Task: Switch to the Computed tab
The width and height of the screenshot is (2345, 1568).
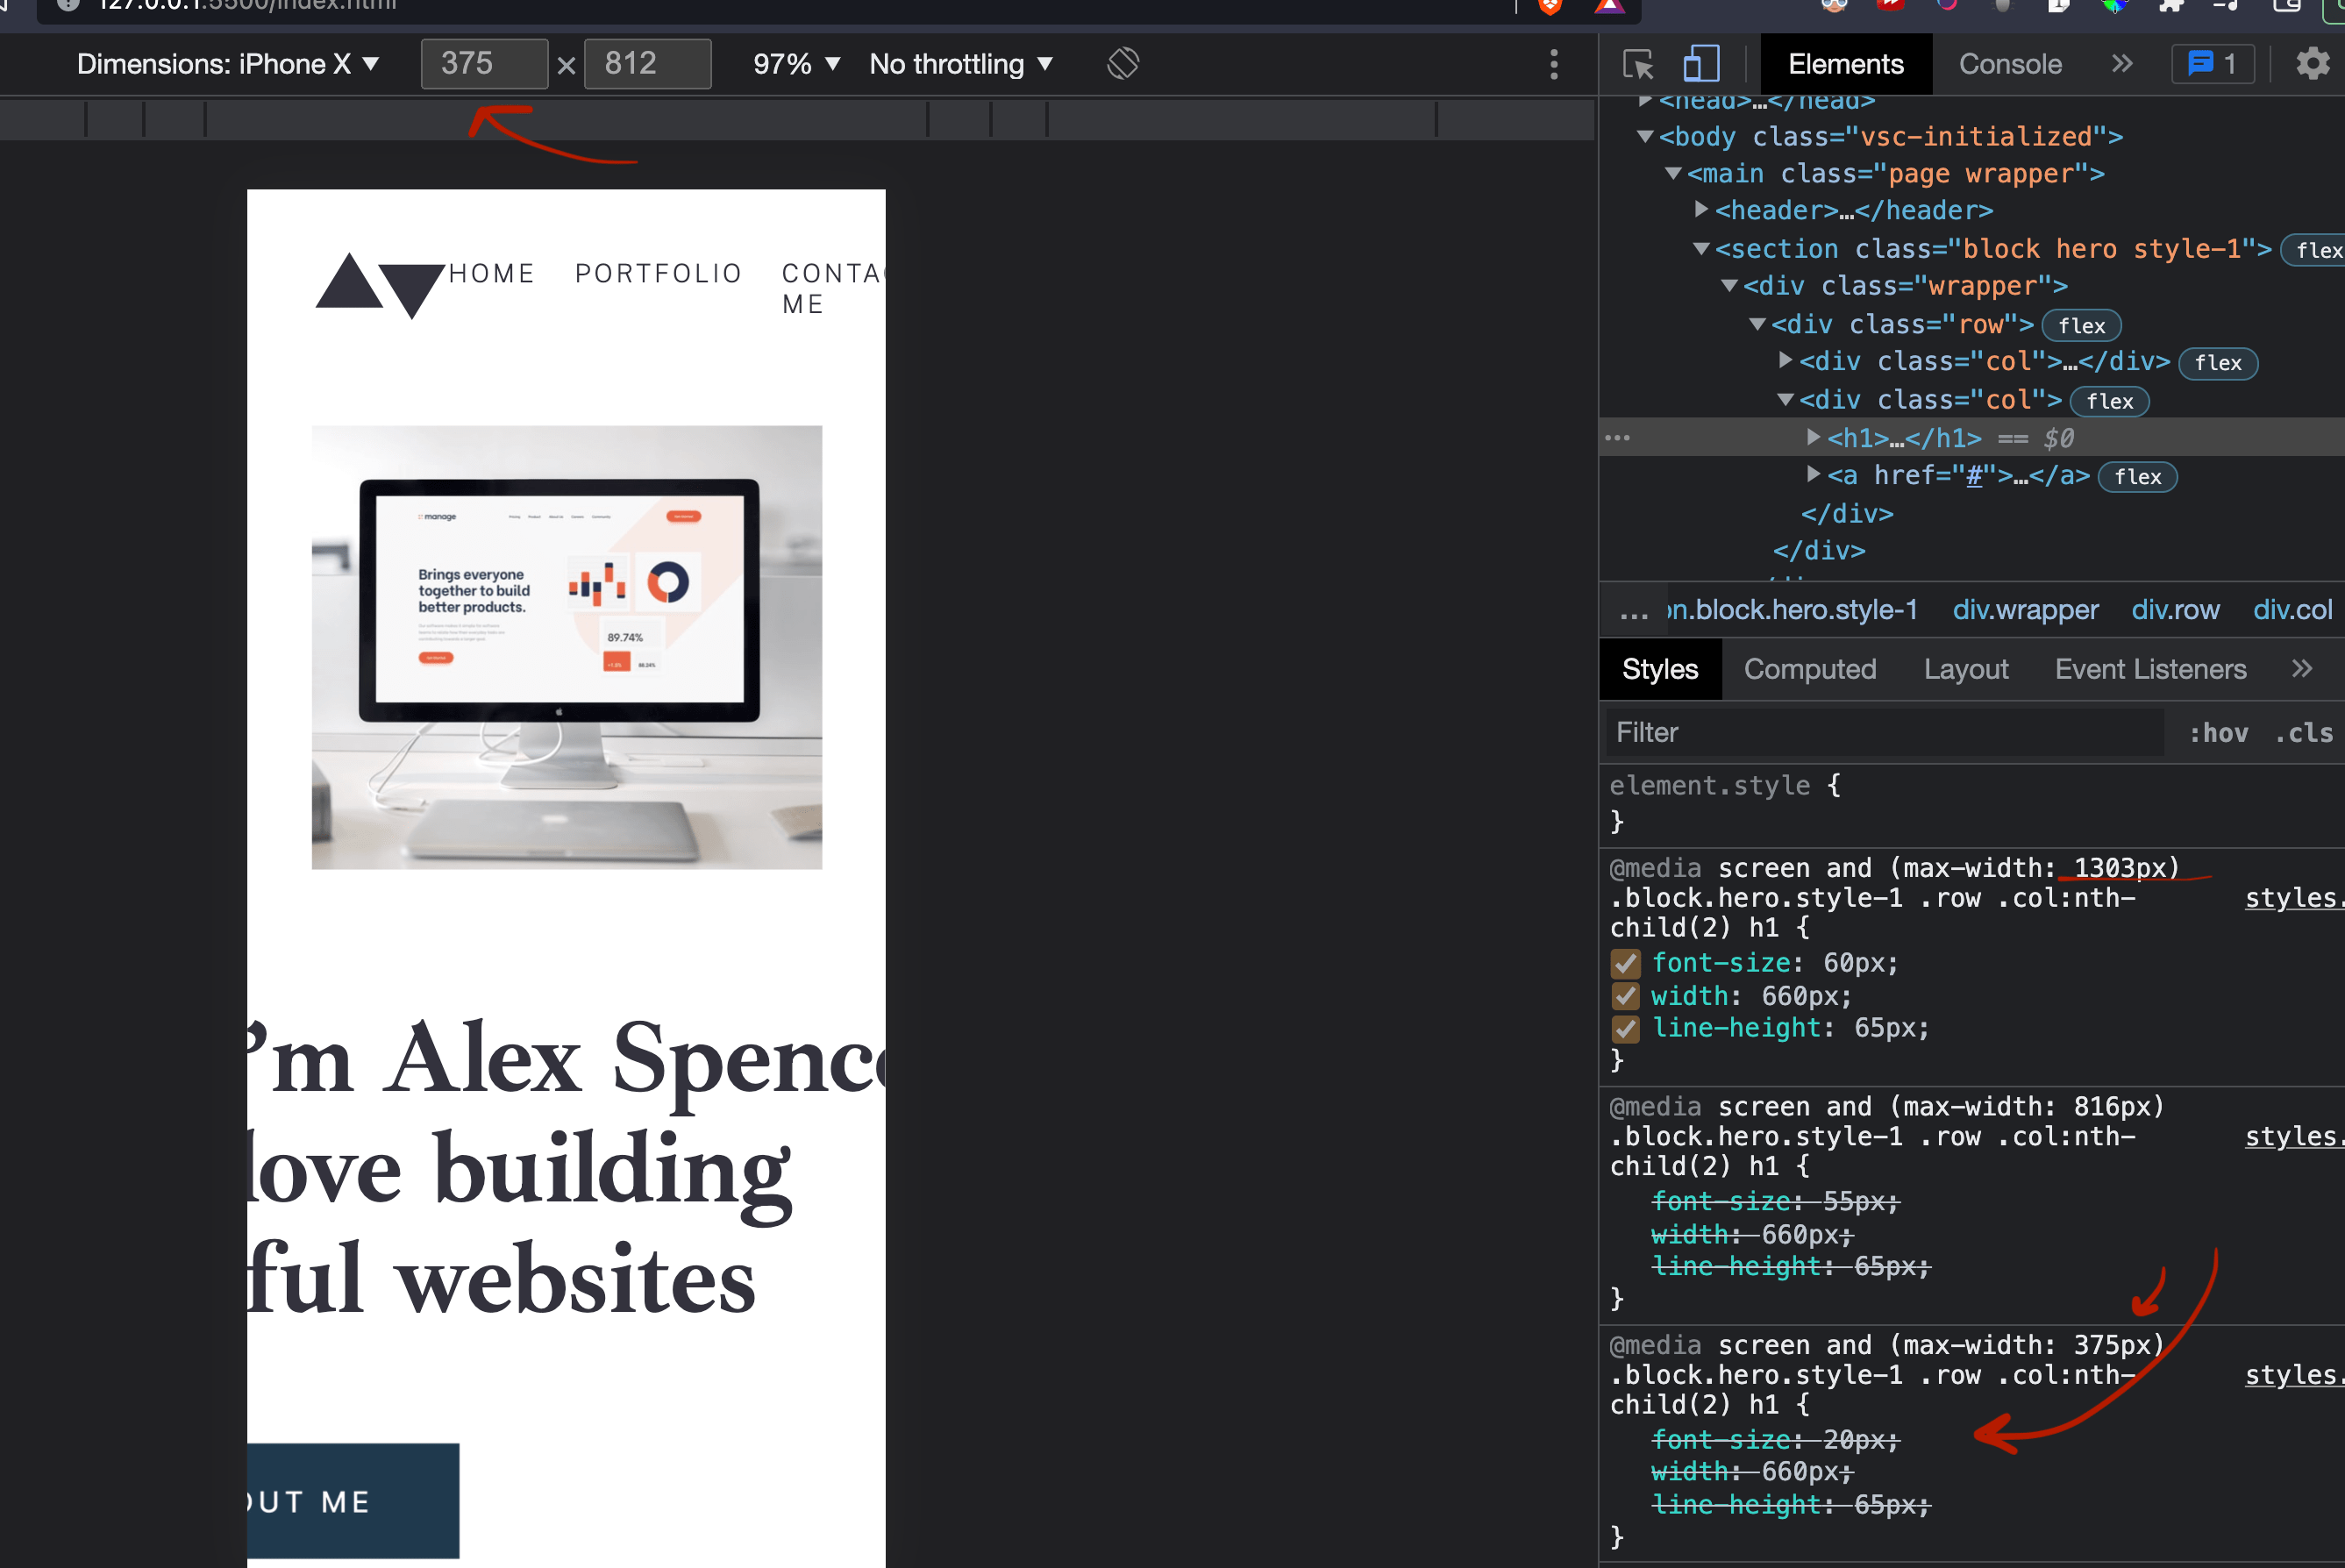Action: (x=1809, y=669)
